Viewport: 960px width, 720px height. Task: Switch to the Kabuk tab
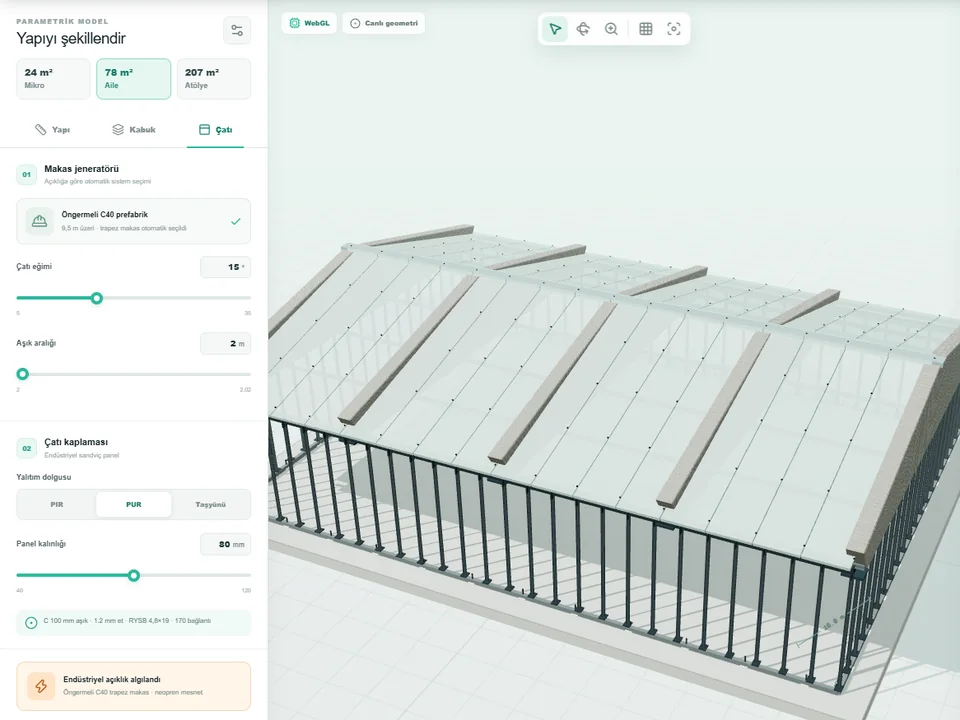click(134, 130)
